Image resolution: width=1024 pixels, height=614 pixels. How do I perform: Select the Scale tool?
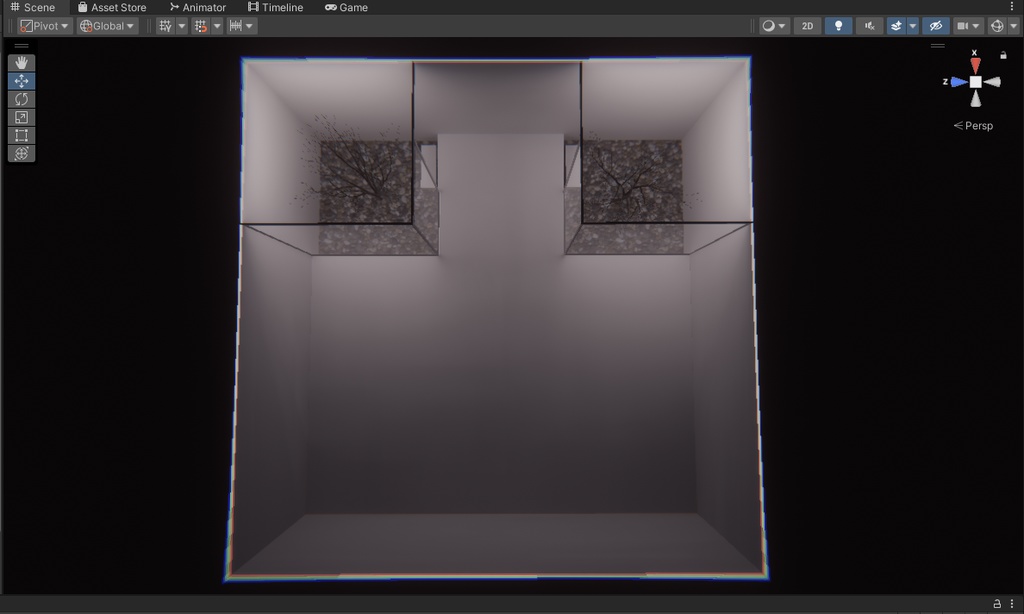(x=21, y=118)
